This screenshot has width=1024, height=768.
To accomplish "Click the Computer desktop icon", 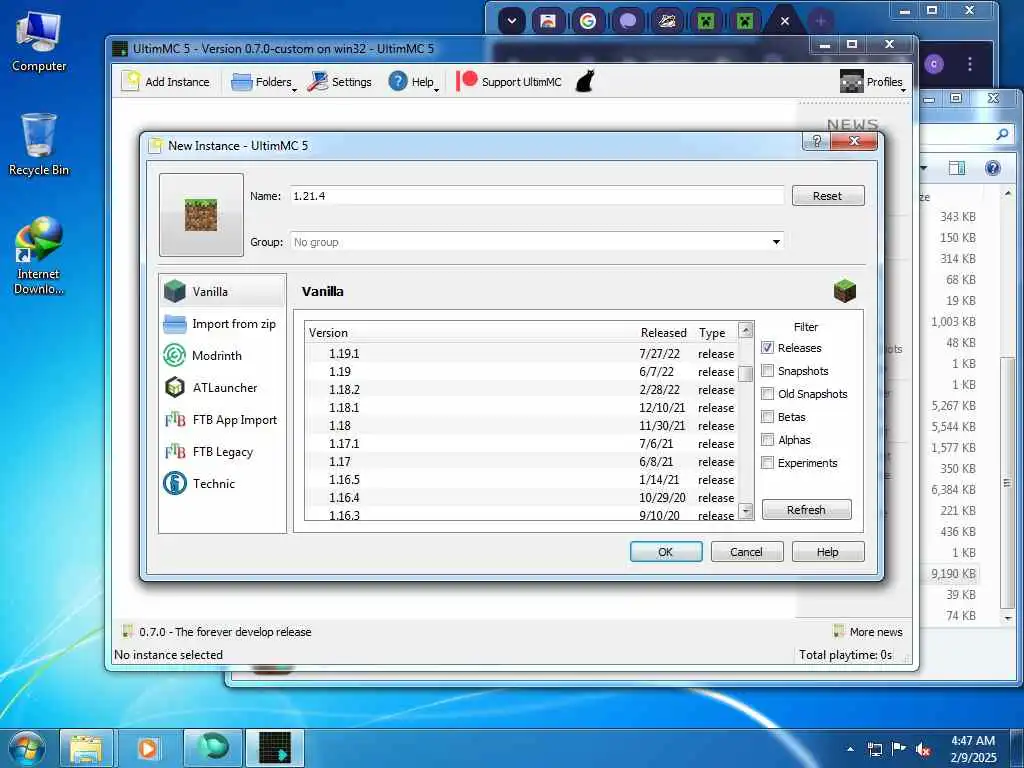I will [39, 42].
